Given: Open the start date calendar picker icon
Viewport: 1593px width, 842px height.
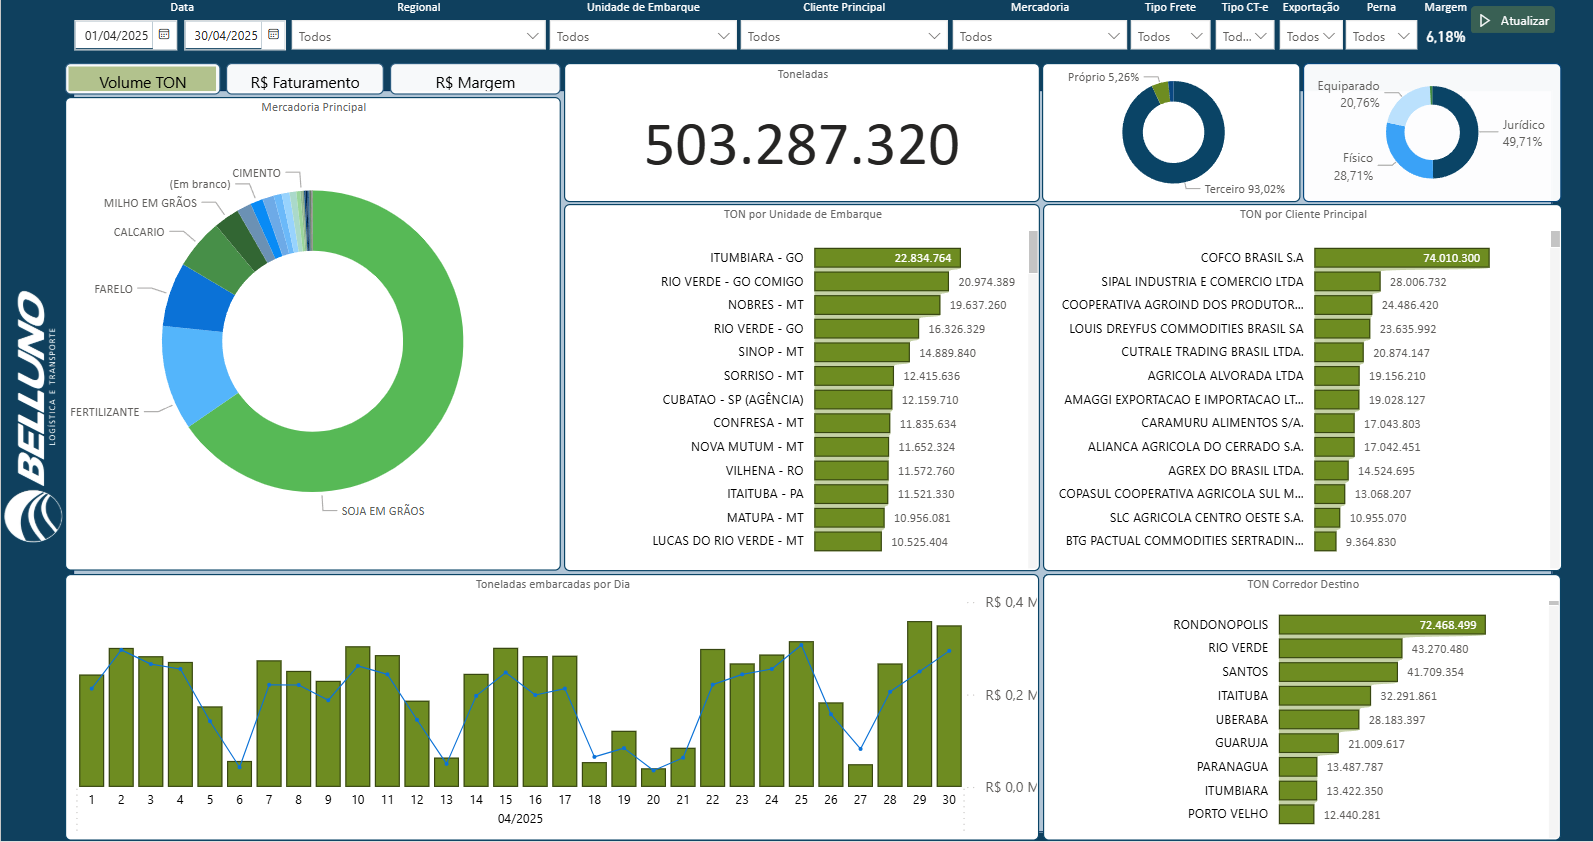Looking at the screenshot, I should tap(164, 34).
